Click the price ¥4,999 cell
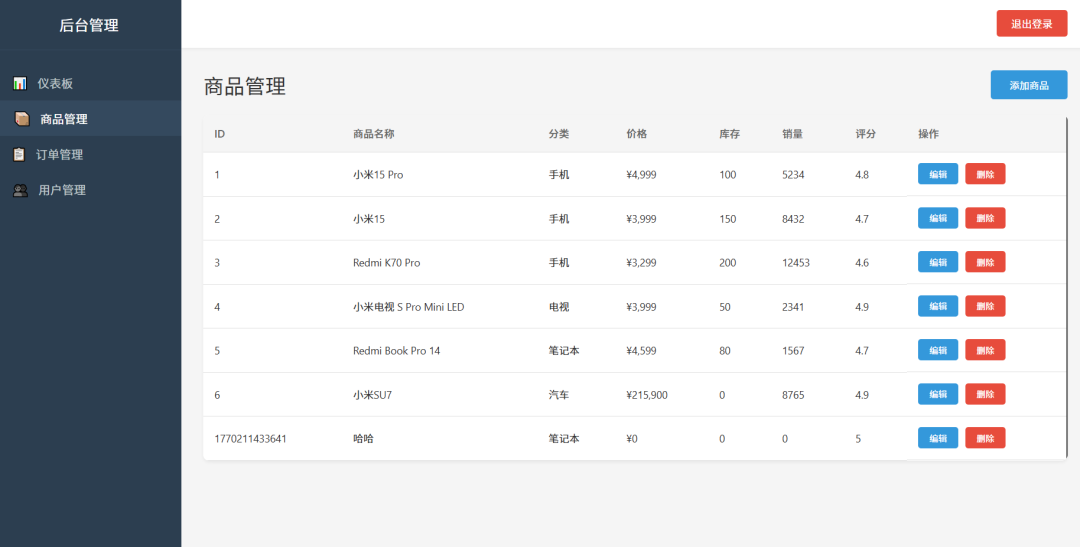This screenshot has width=1080, height=547. tap(641, 174)
